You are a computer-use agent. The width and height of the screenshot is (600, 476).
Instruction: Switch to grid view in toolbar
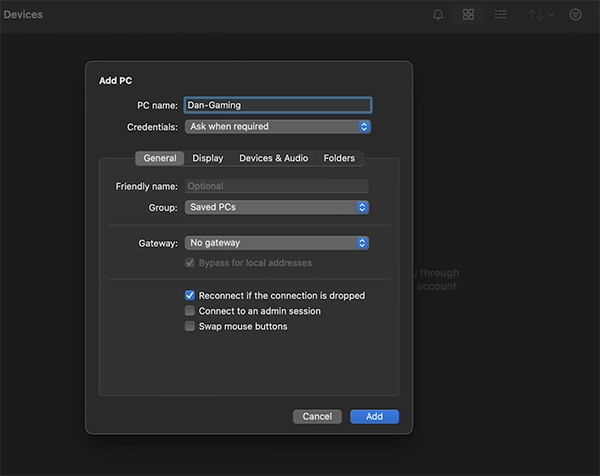pos(468,15)
